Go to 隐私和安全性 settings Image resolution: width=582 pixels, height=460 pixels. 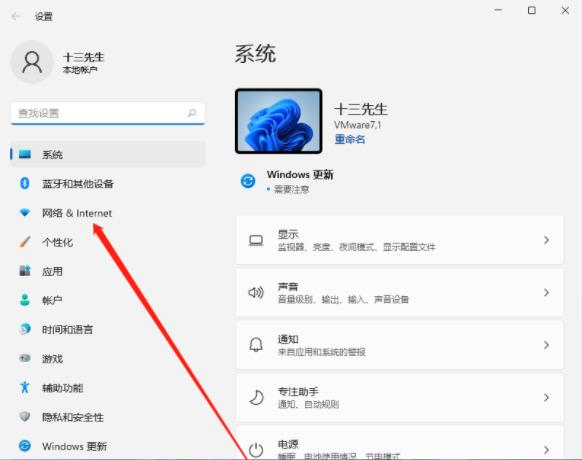click(x=108, y=417)
